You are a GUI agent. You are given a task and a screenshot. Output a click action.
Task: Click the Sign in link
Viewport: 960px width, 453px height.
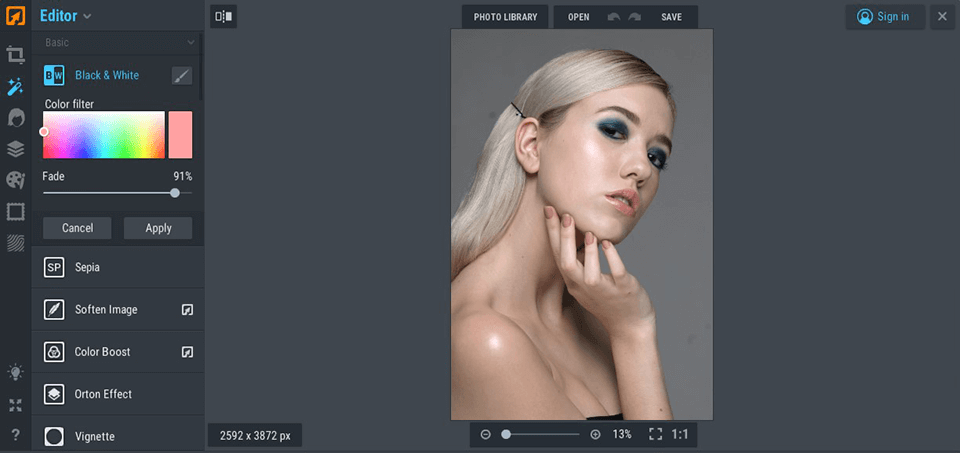pos(893,17)
